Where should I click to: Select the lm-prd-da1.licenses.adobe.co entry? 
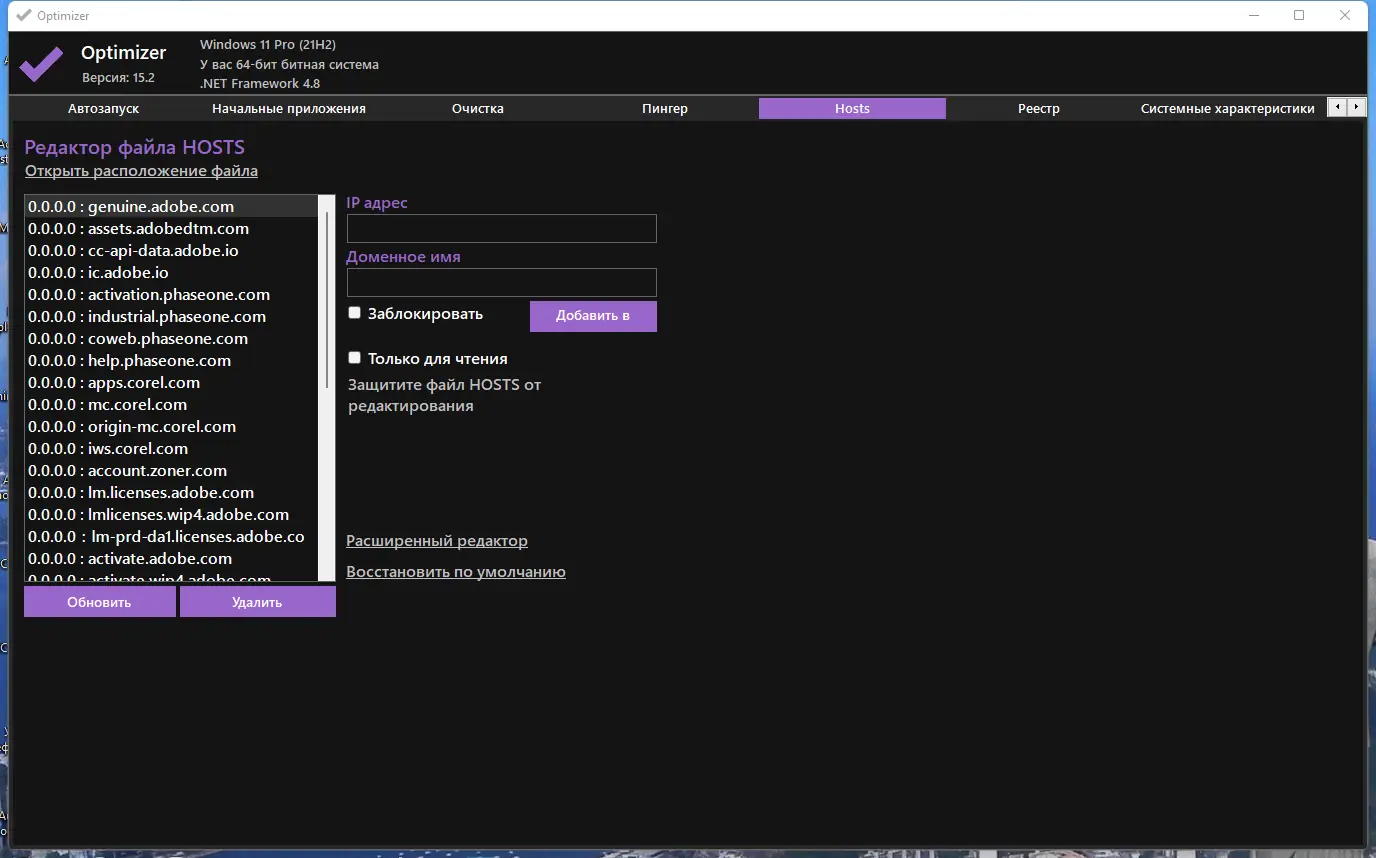[171, 536]
